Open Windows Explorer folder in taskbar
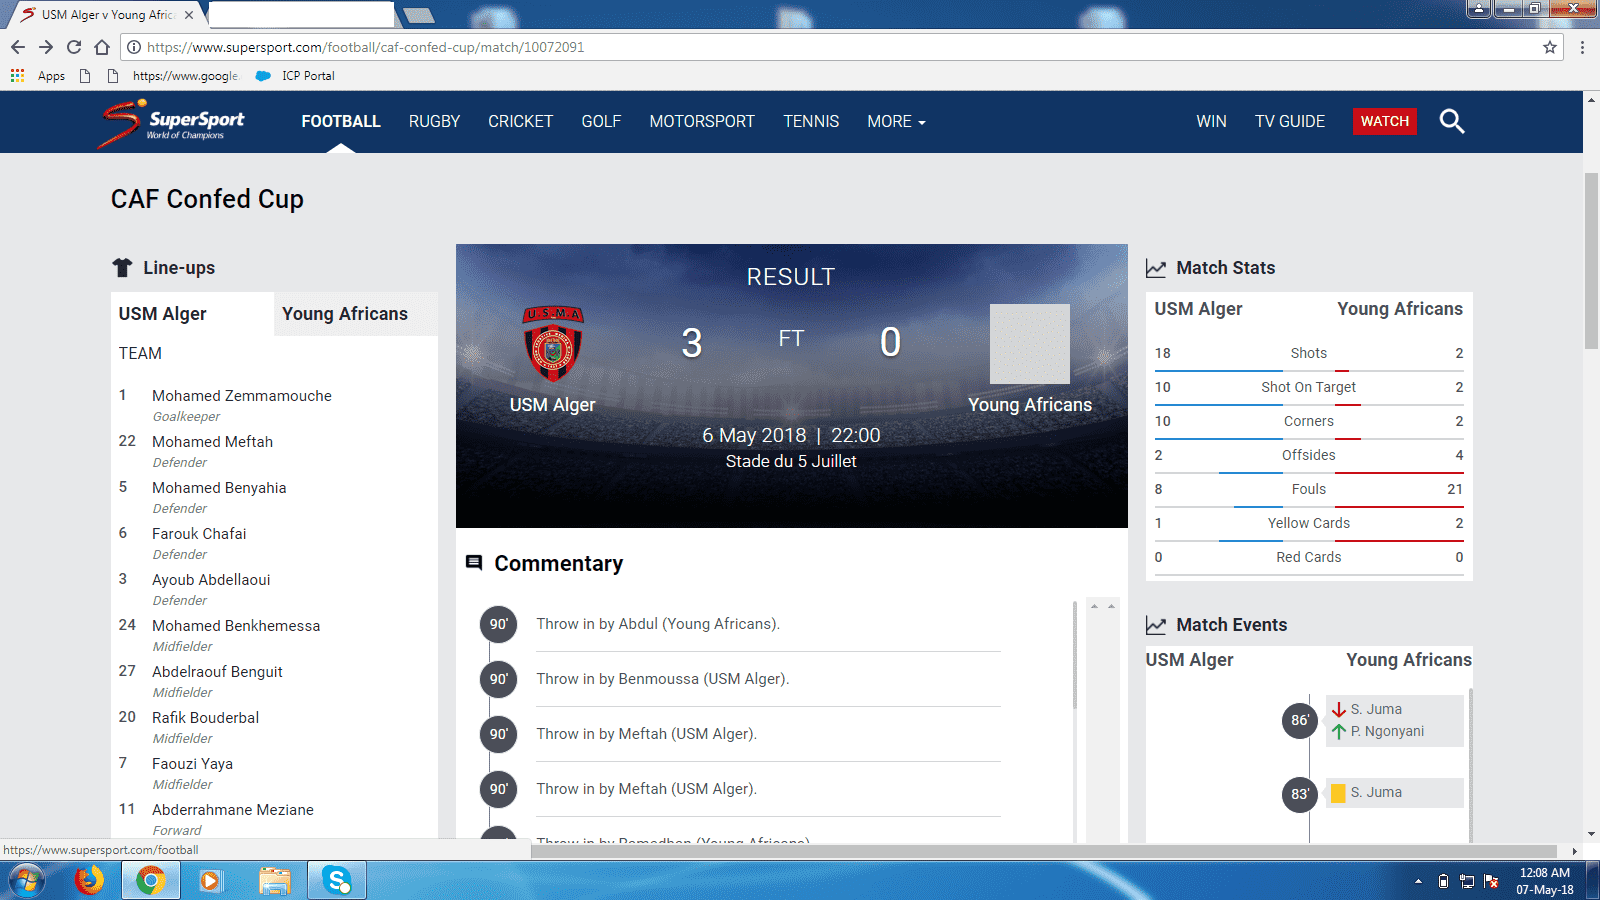The height and width of the screenshot is (900, 1600). click(274, 881)
